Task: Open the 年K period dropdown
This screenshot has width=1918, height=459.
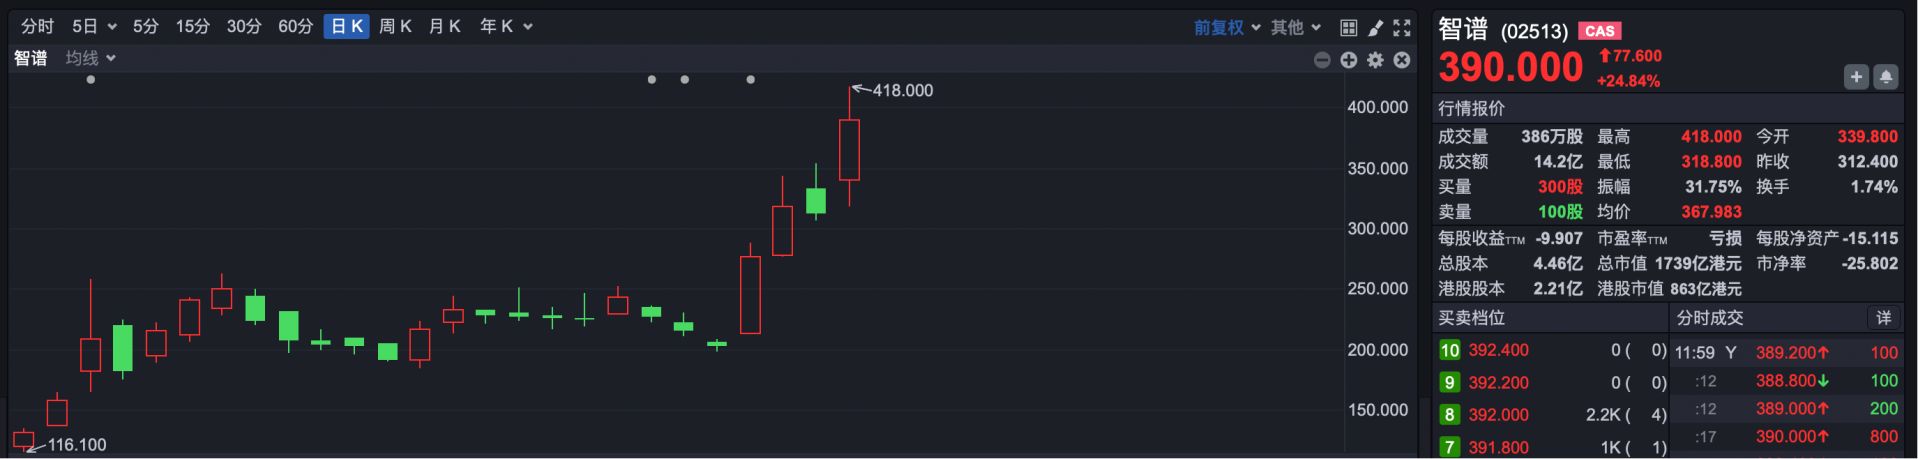Action: click(x=506, y=26)
